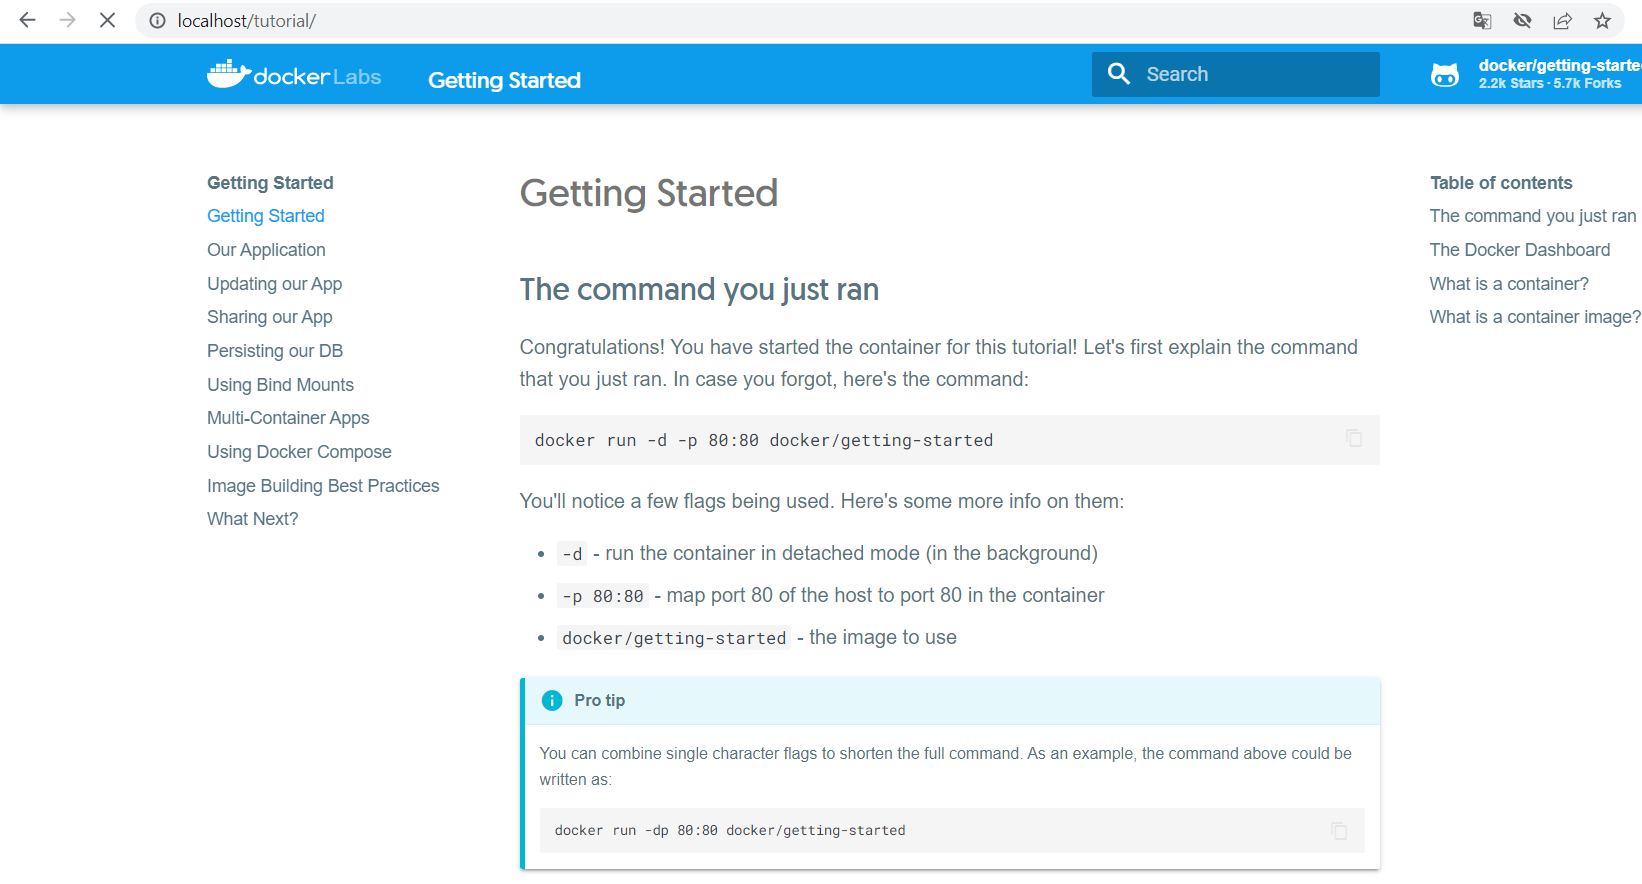Open Using Bind Mounts page
1642x884 pixels.
[x=280, y=385]
